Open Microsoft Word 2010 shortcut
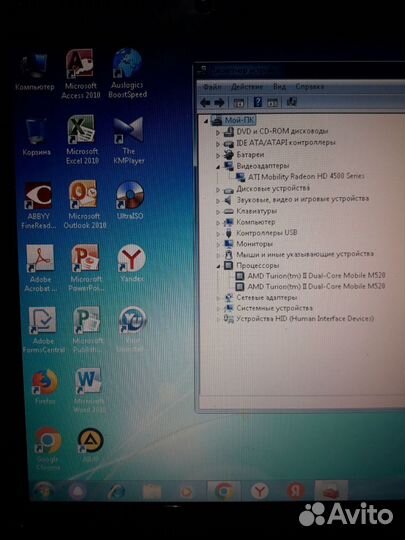 [89, 390]
